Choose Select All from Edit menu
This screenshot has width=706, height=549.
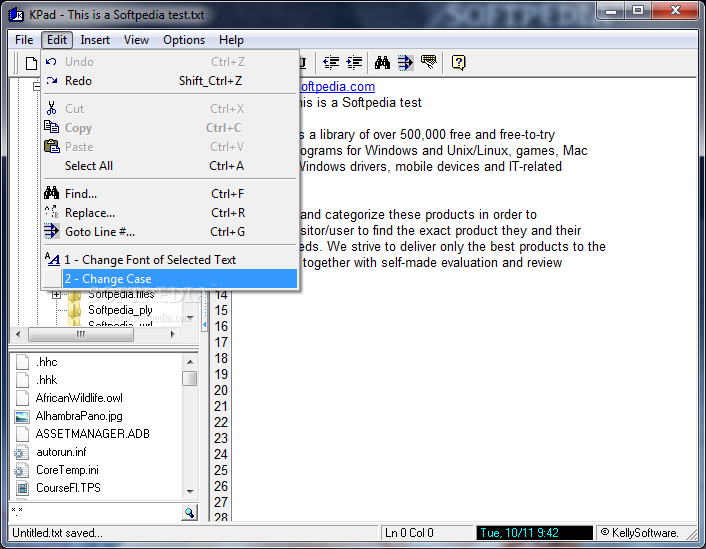pyautogui.click(x=170, y=166)
